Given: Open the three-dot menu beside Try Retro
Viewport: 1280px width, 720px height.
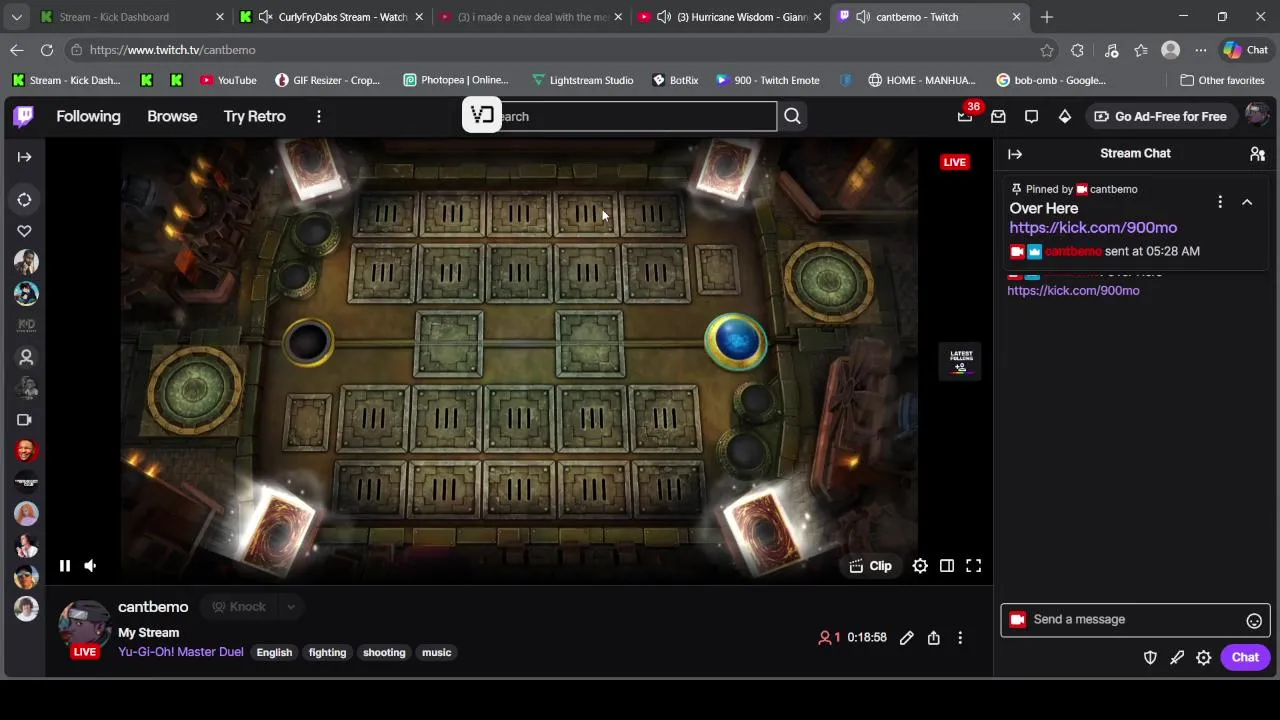Looking at the screenshot, I should [319, 116].
